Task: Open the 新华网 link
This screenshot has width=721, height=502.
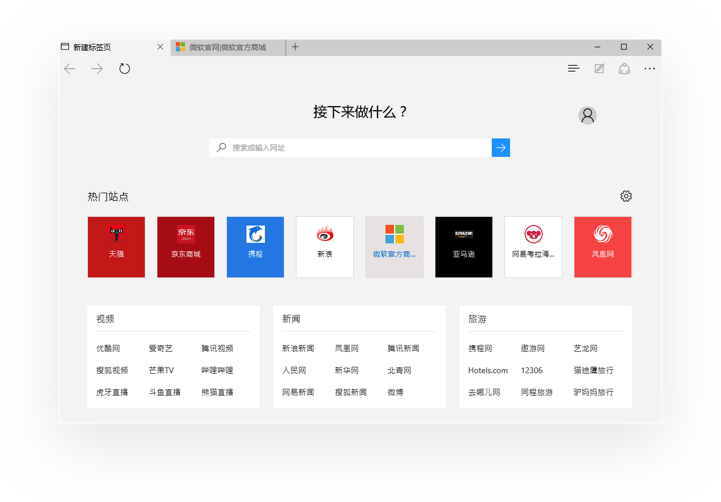Action: (347, 371)
